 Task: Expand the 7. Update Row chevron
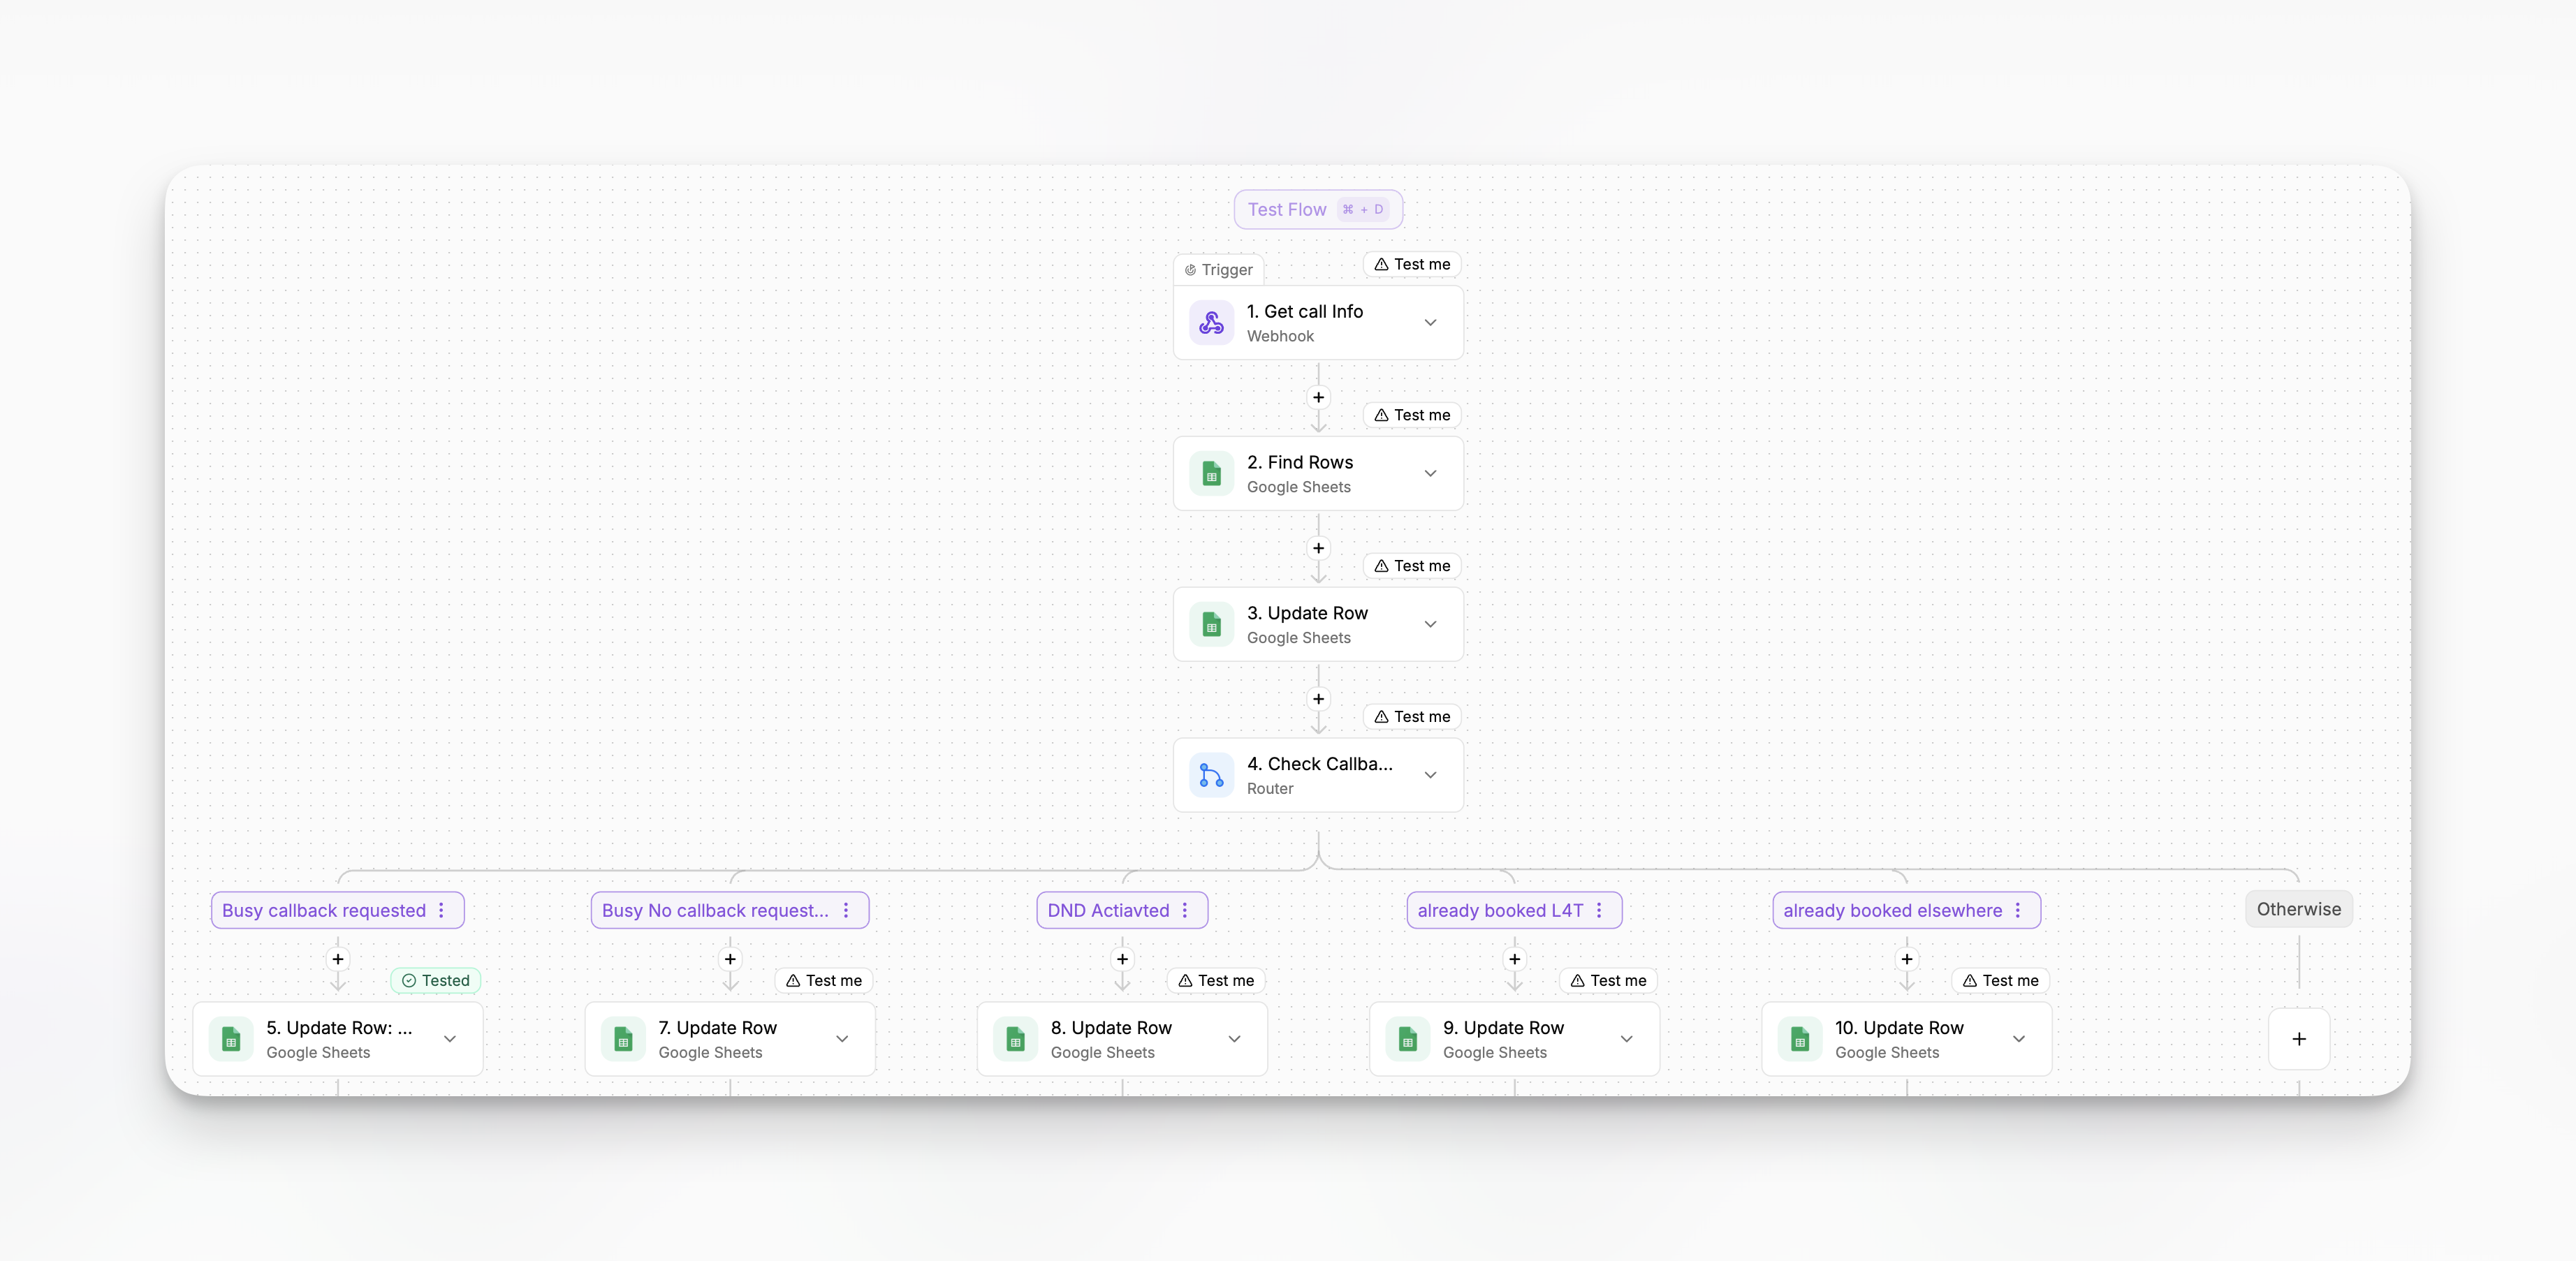pos(842,1039)
